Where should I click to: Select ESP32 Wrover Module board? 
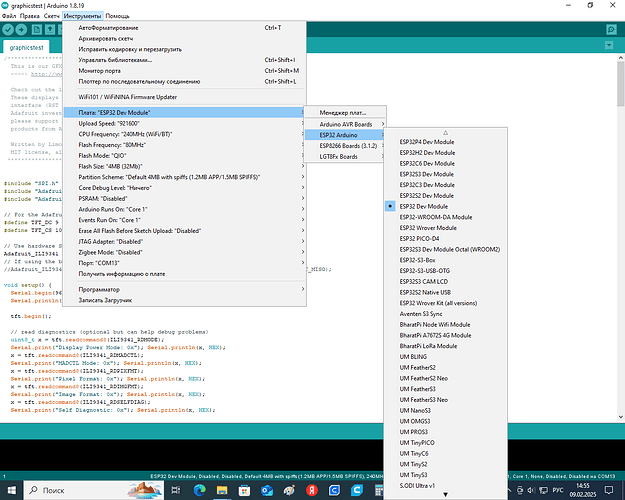445,228
